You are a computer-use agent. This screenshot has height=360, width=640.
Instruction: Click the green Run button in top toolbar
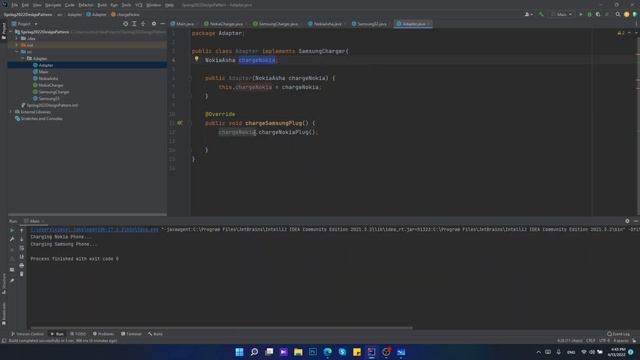pos(581,14)
